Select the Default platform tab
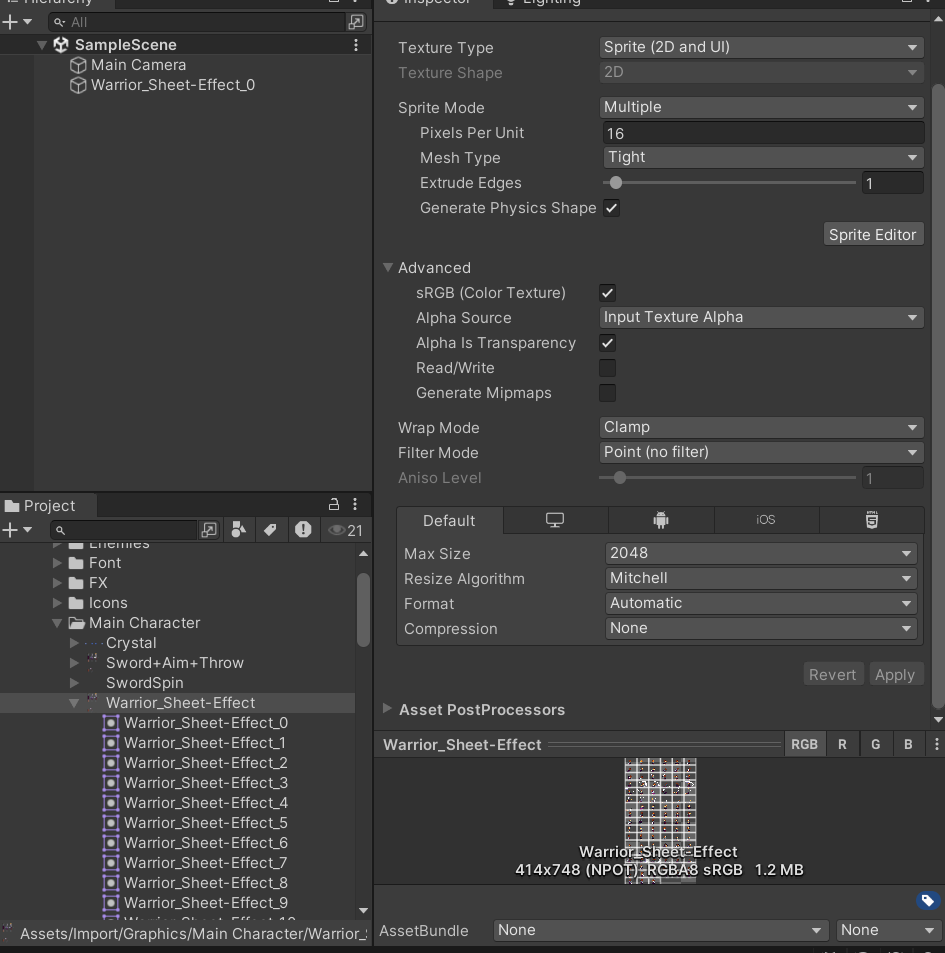The width and height of the screenshot is (945, 953). pos(450,521)
